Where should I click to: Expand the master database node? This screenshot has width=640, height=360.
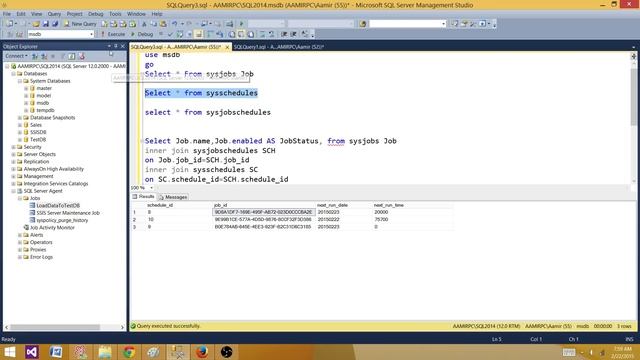[26, 89]
